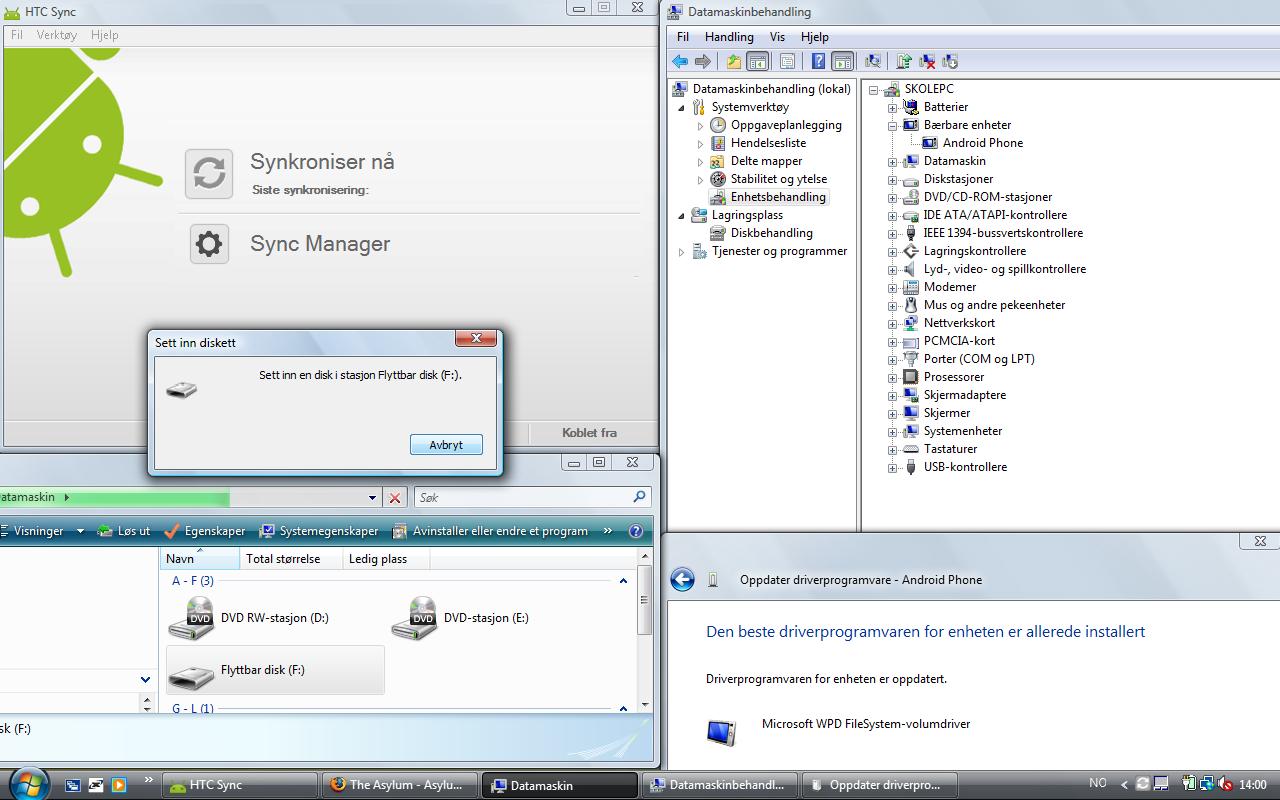Toggle the show/hide console tree toolbar button
Screen dimensions: 1280x800
click(x=758, y=62)
